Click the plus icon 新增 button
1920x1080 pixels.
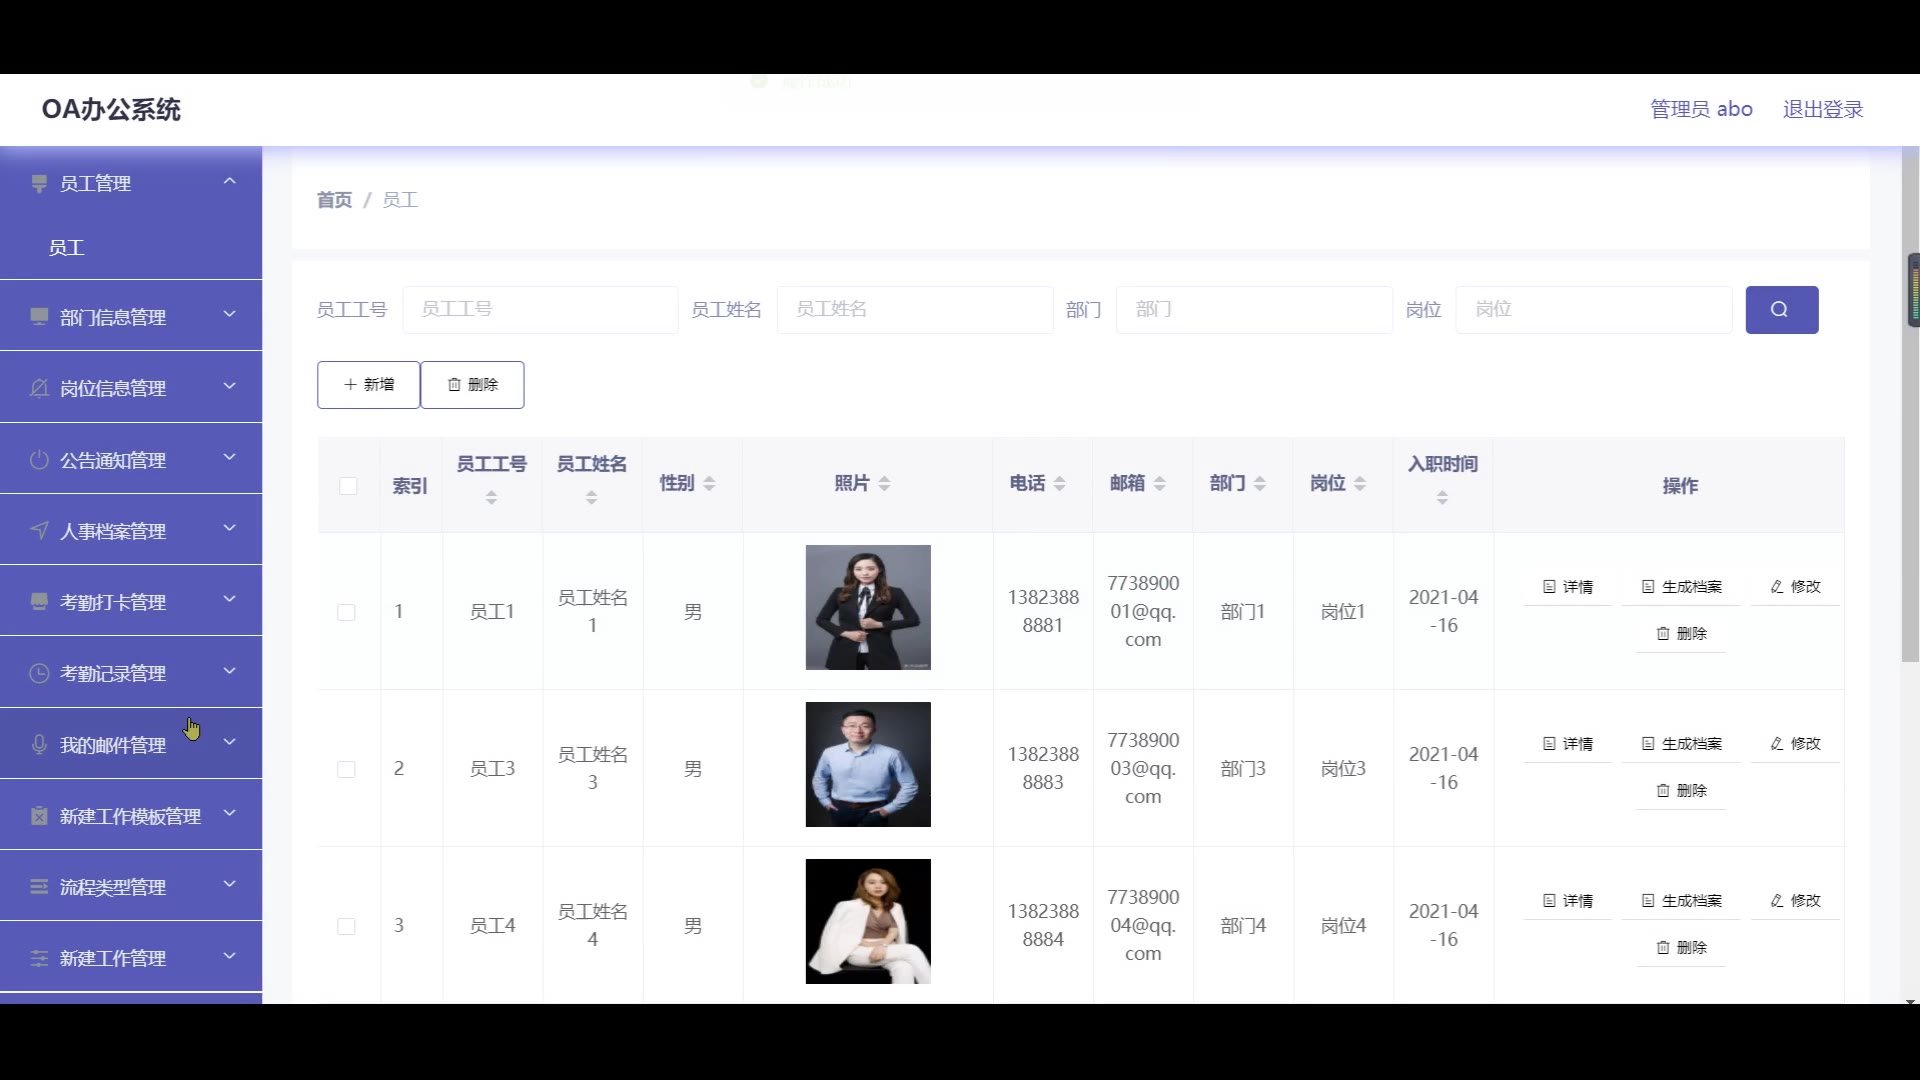coord(368,385)
